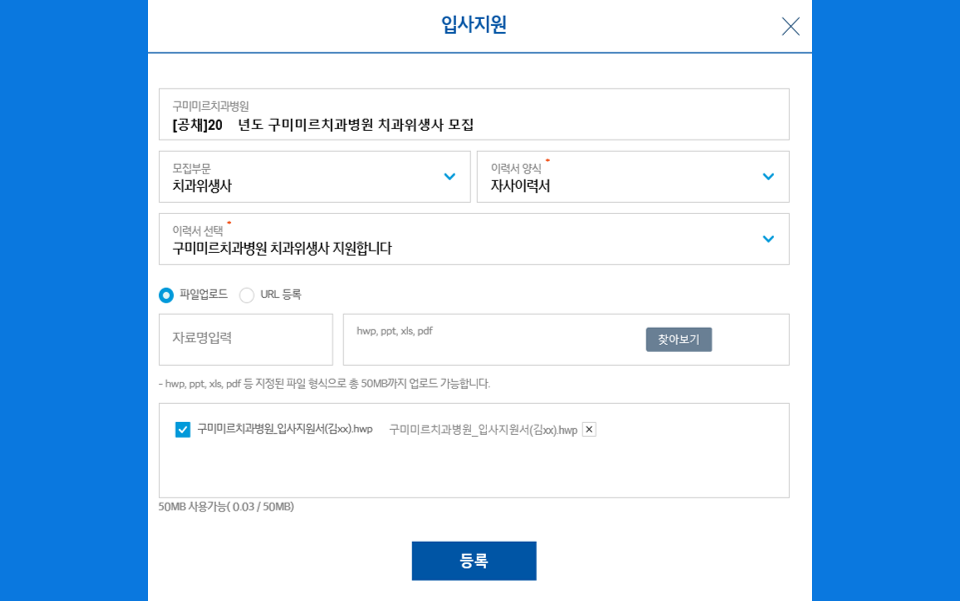Image resolution: width=960 pixels, height=601 pixels.
Task: Open the 이력서 양식 dropdown showing 자사이력서
Action: [620, 177]
